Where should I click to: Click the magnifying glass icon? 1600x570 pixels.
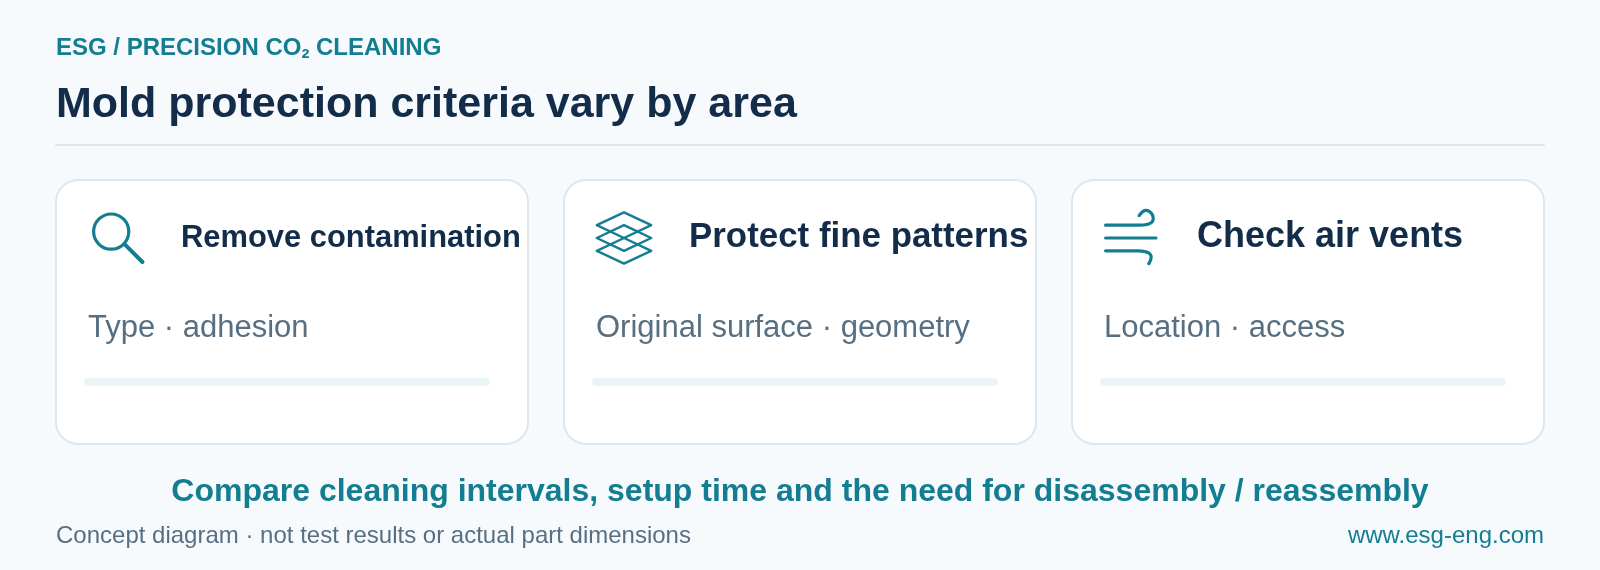[x=118, y=238]
